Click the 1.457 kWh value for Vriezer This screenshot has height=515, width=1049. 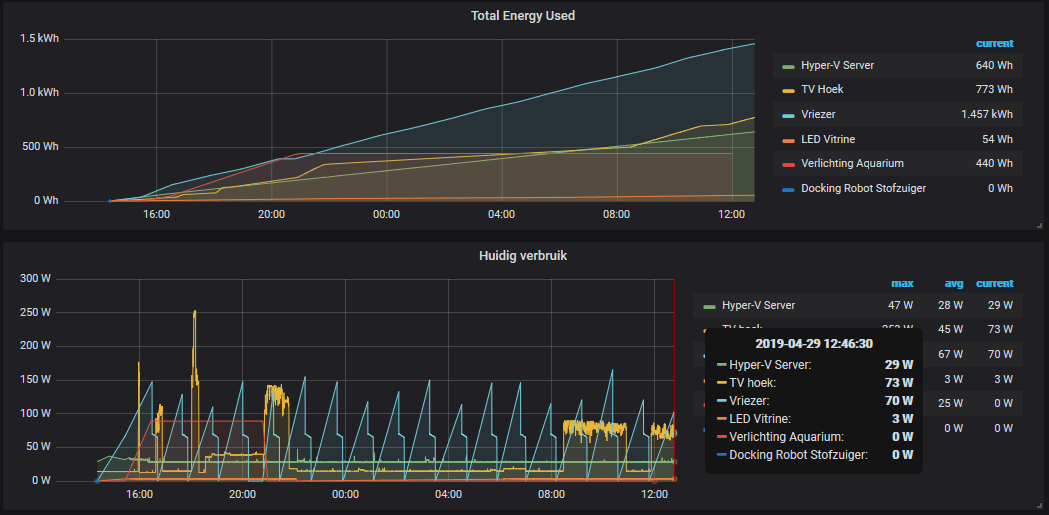[987, 114]
